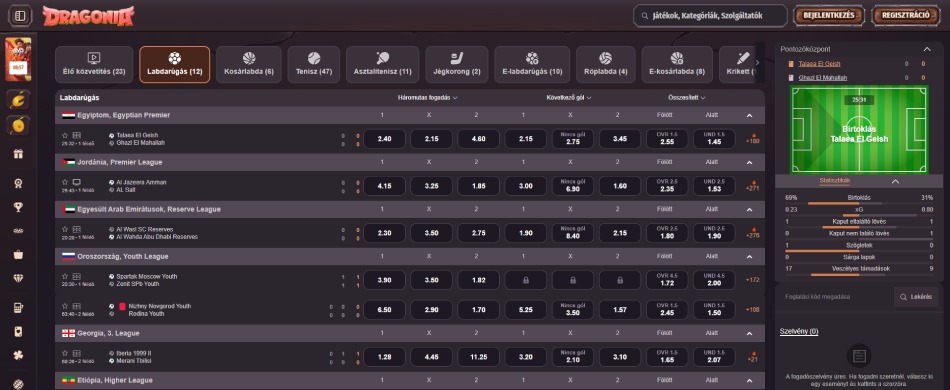Favorite the Al Wasl SC Reserves match star

coord(65,229)
